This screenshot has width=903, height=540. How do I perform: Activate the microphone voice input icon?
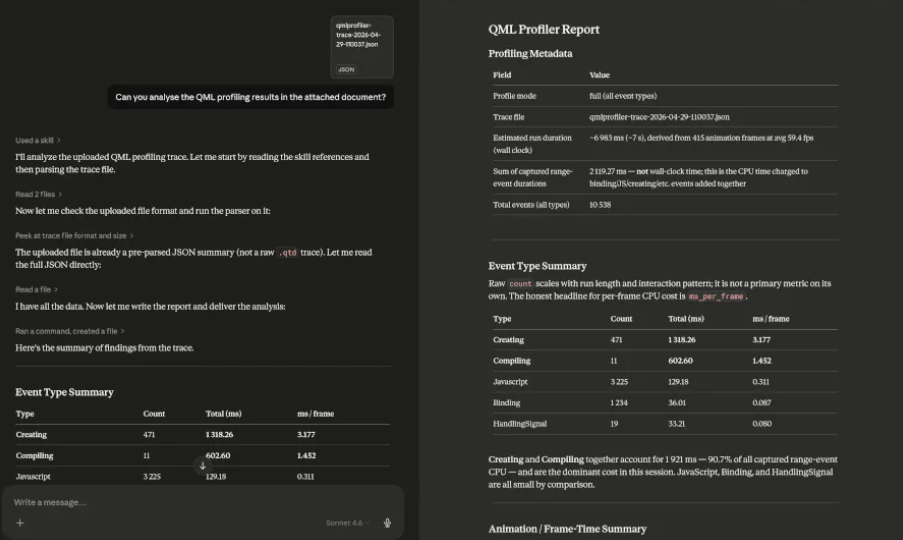(387, 523)
